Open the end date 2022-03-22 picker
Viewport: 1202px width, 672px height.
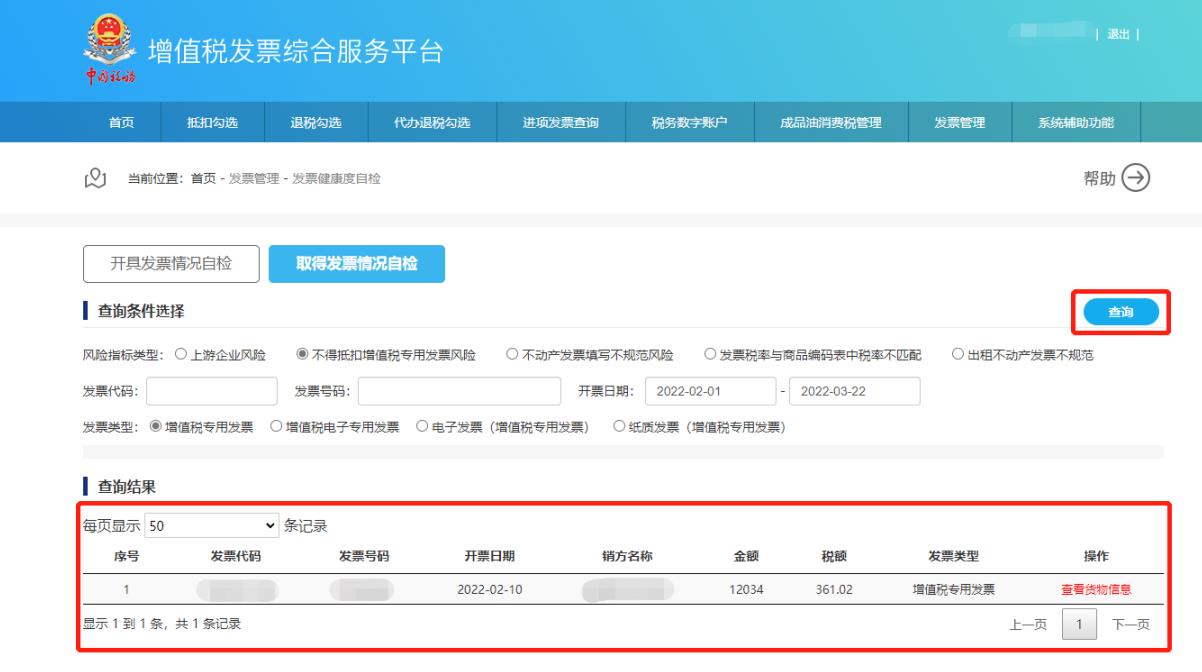pyautogui.click(x=854, y=391)
